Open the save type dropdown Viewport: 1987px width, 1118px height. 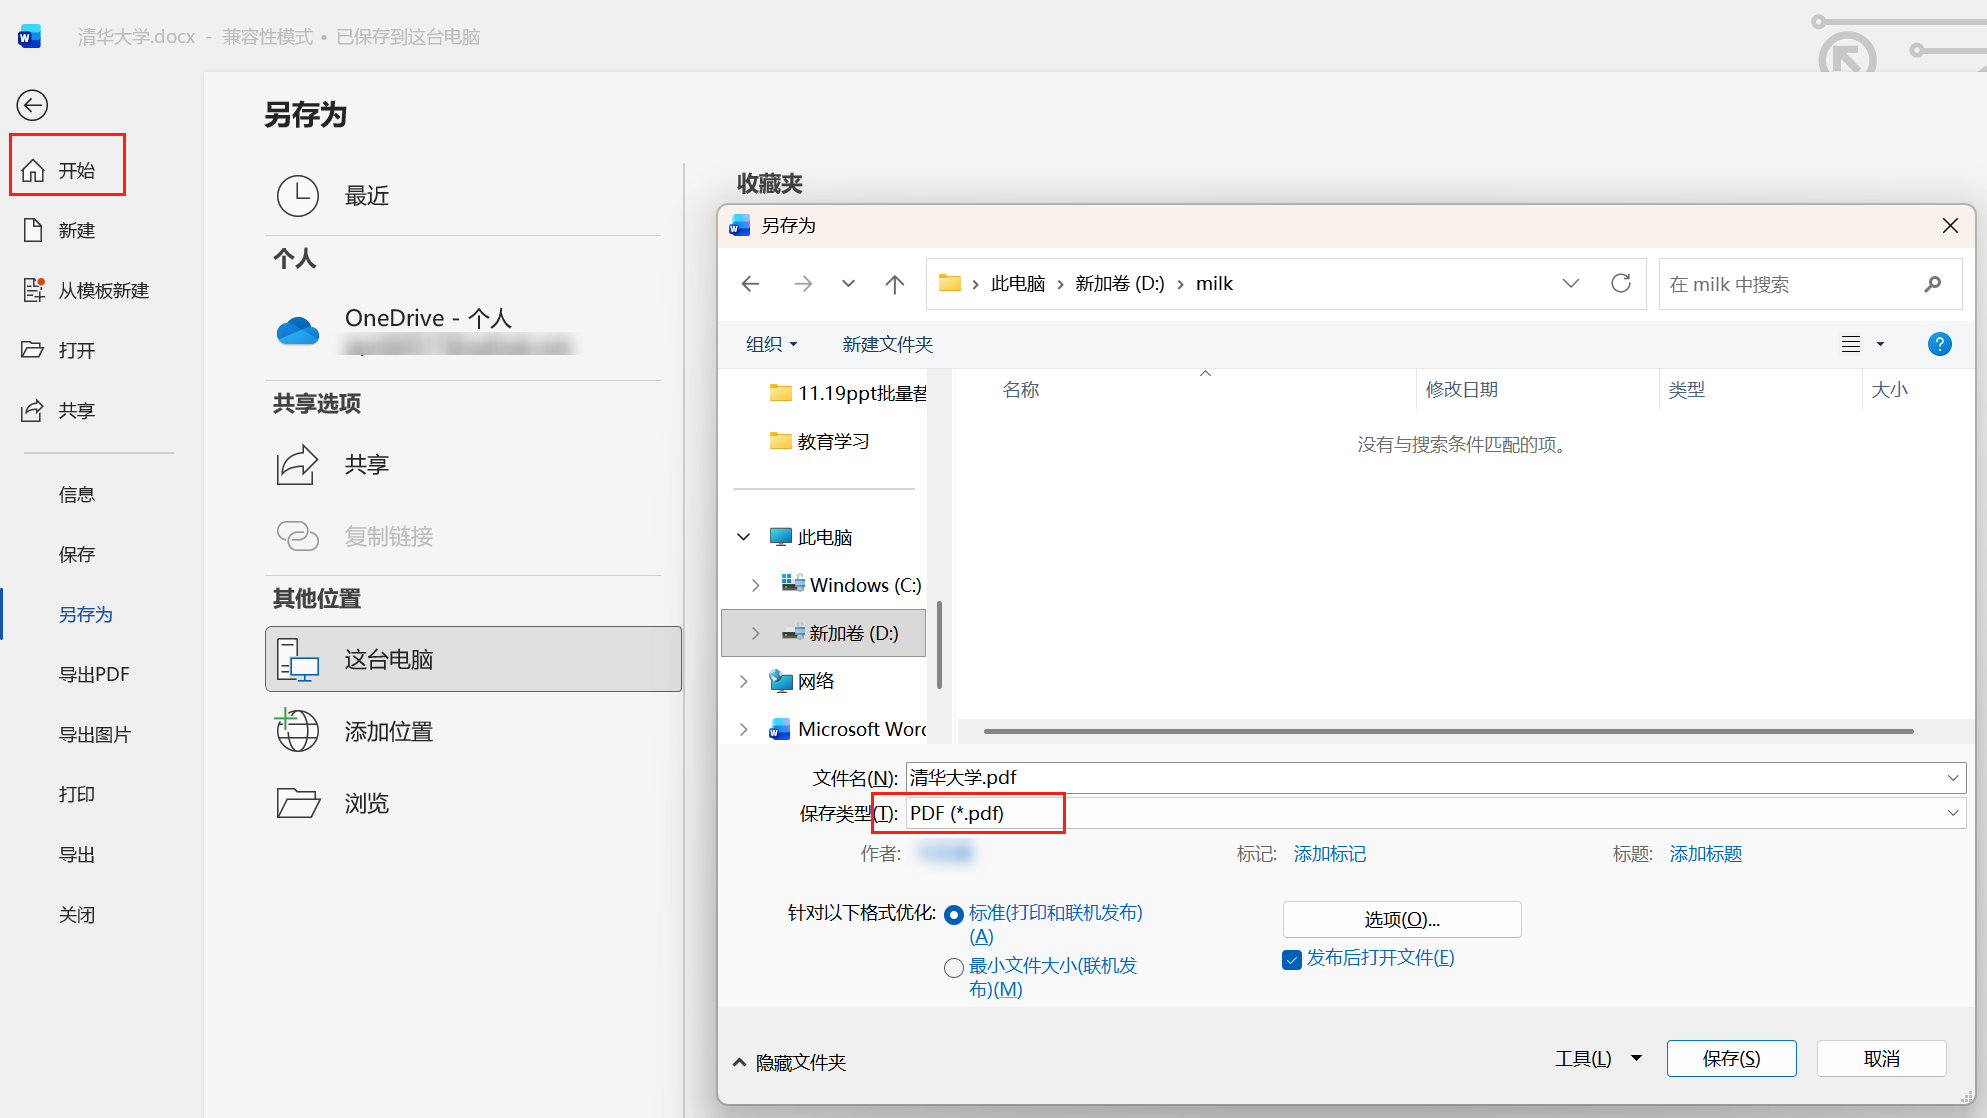click(1952, 813)
